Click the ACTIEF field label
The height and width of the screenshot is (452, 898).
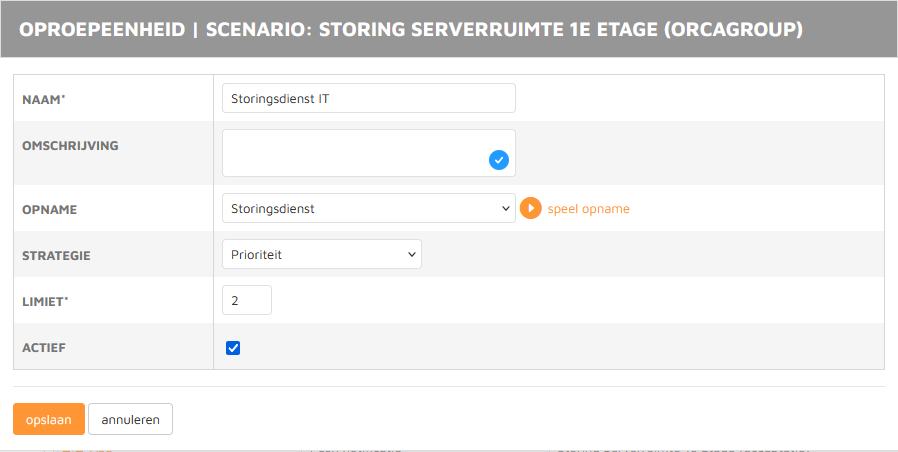pyautogui.click(x=44, y=348)
